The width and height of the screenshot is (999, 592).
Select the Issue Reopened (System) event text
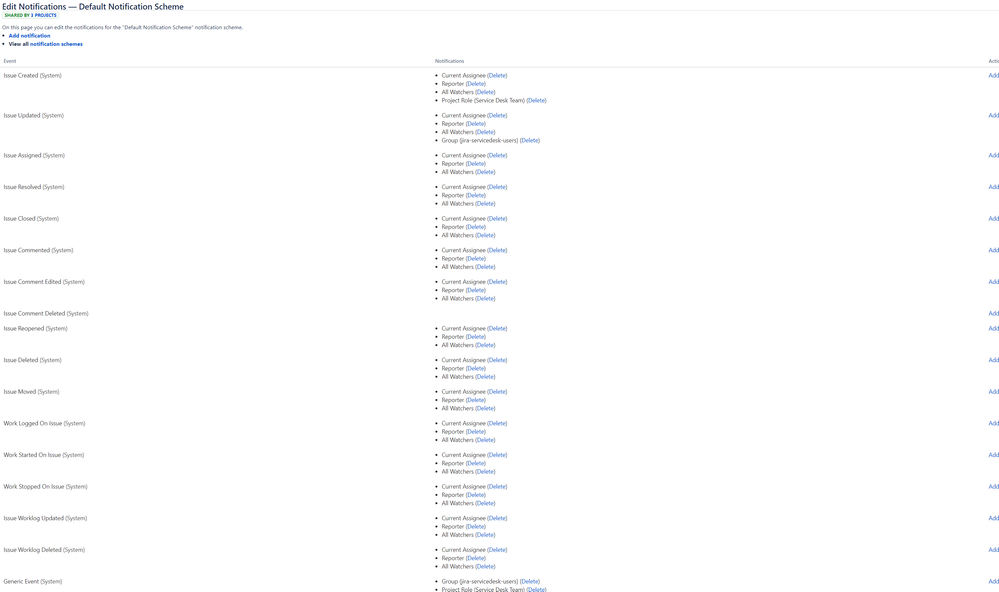coord(35,329)
